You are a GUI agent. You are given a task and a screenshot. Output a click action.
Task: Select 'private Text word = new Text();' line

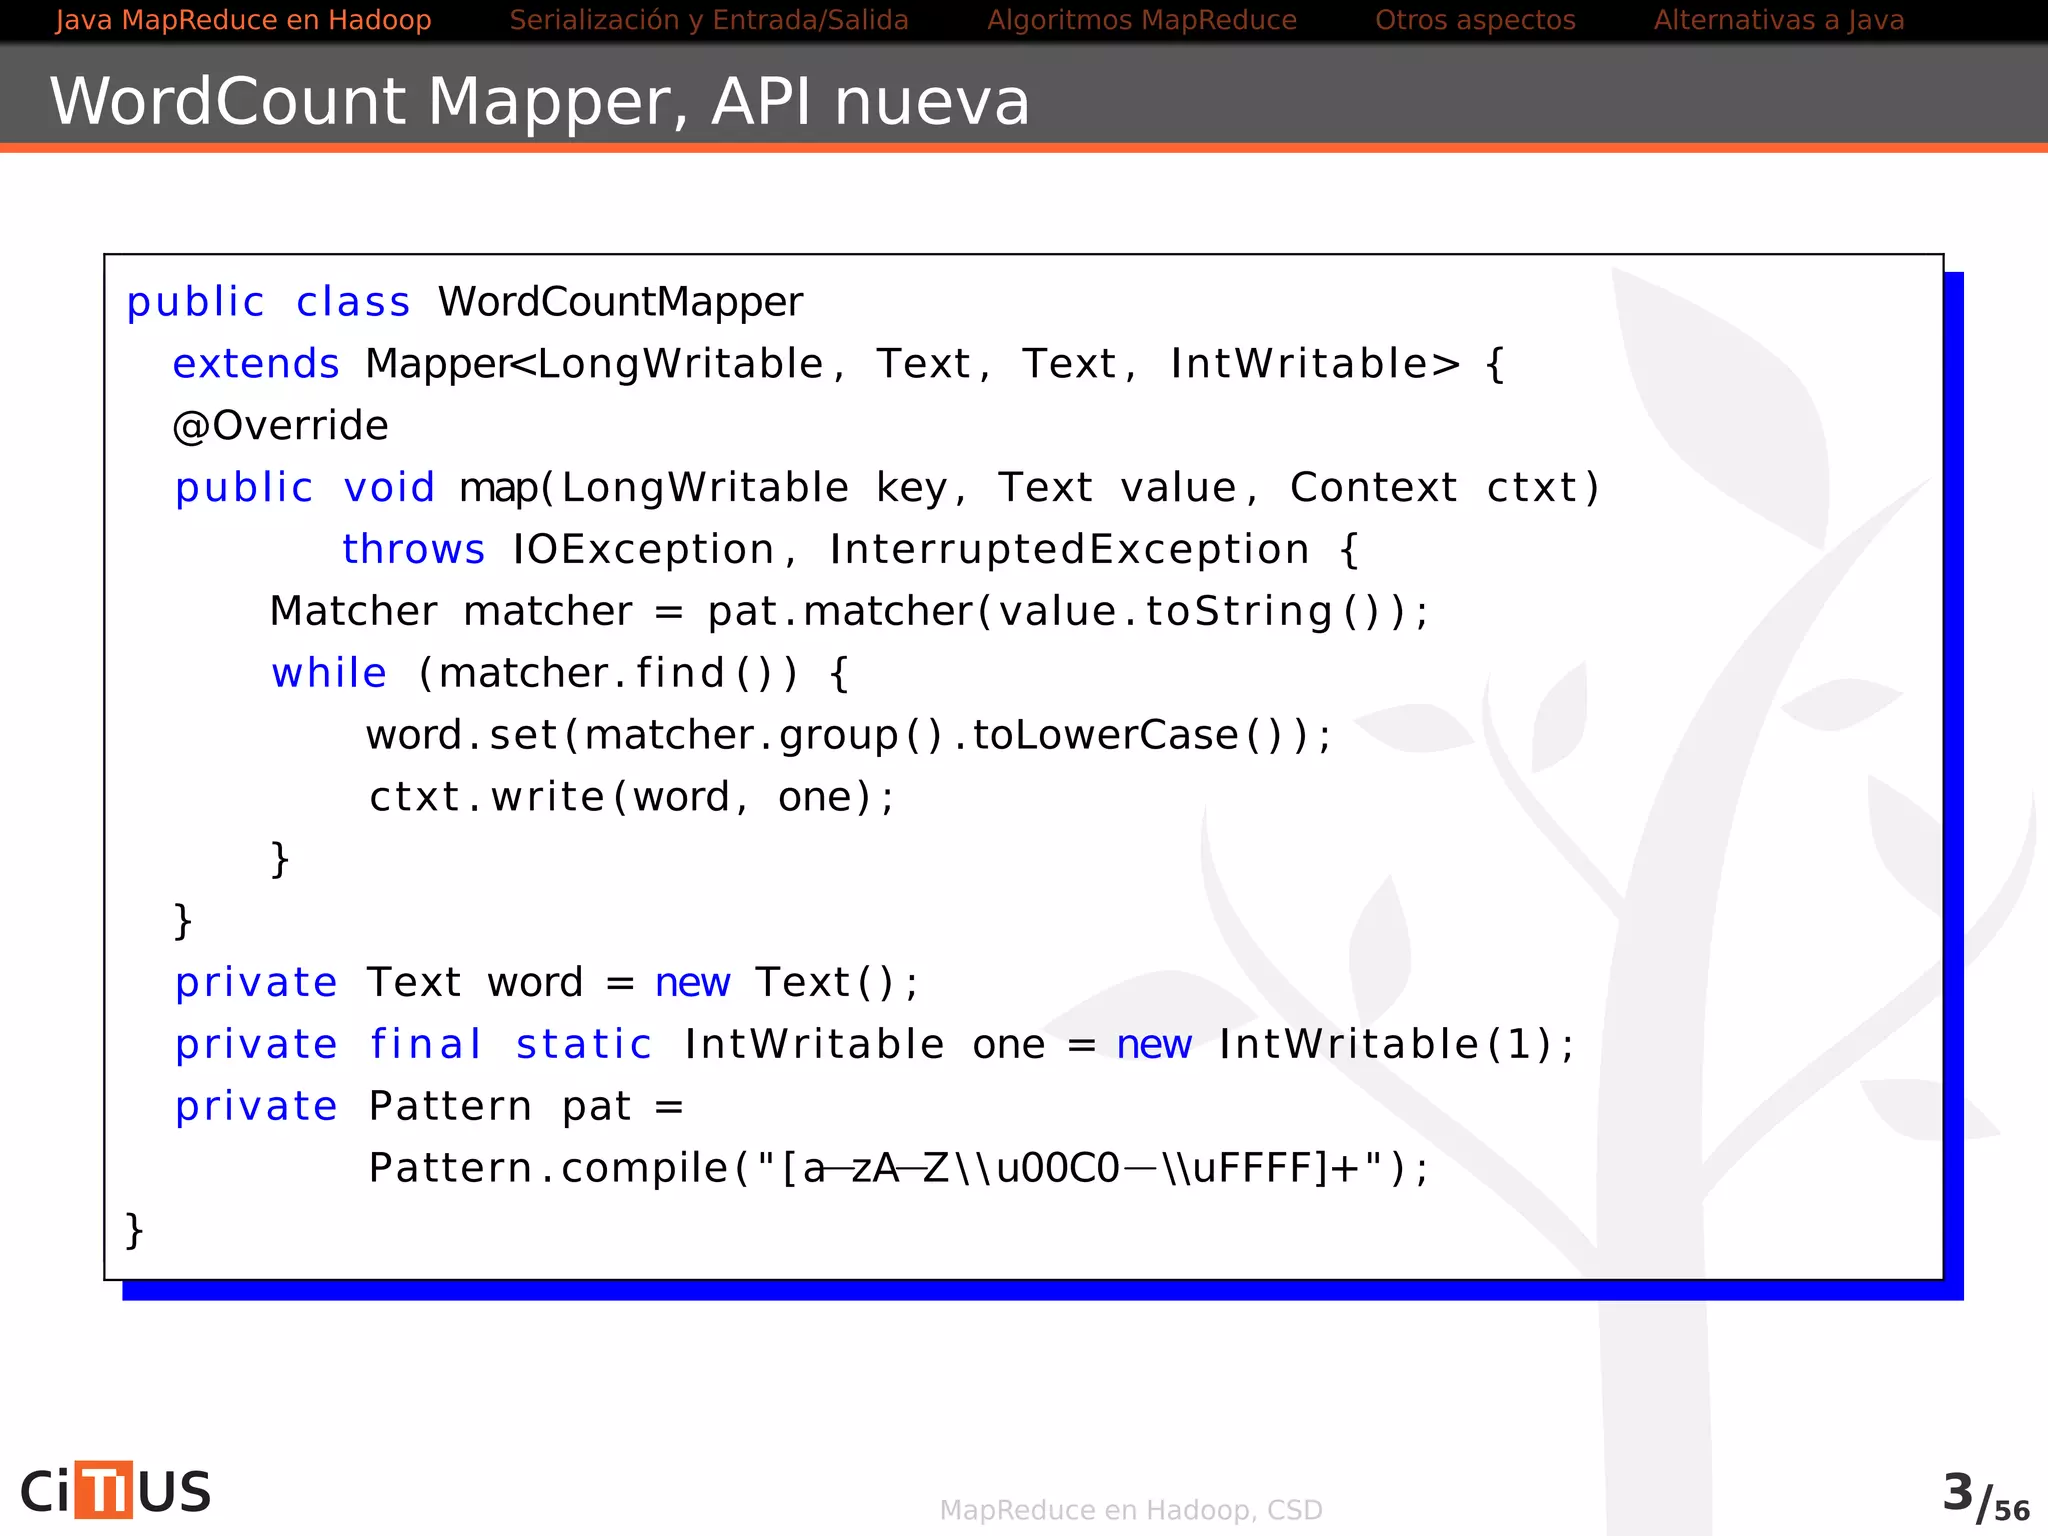(547, 983)
